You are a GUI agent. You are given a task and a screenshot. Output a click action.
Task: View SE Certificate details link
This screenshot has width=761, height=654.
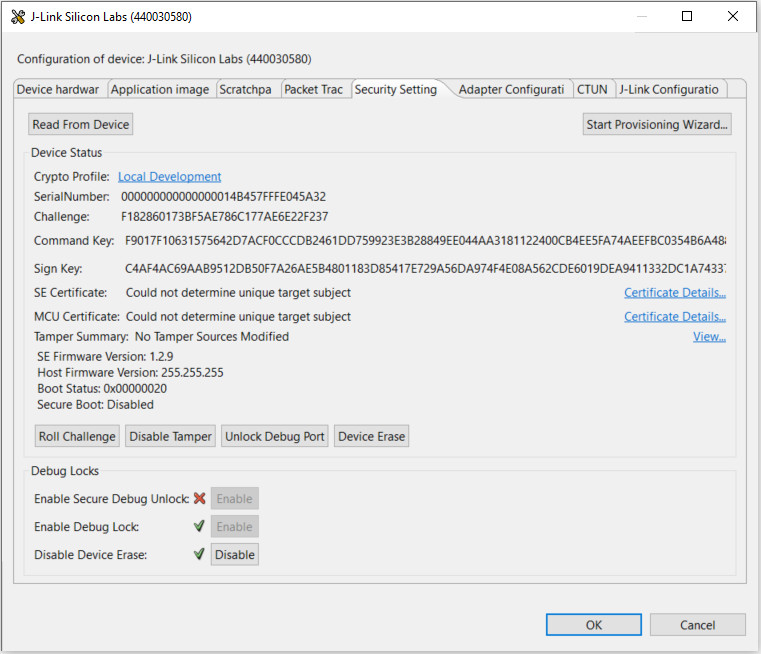(675, 293)
